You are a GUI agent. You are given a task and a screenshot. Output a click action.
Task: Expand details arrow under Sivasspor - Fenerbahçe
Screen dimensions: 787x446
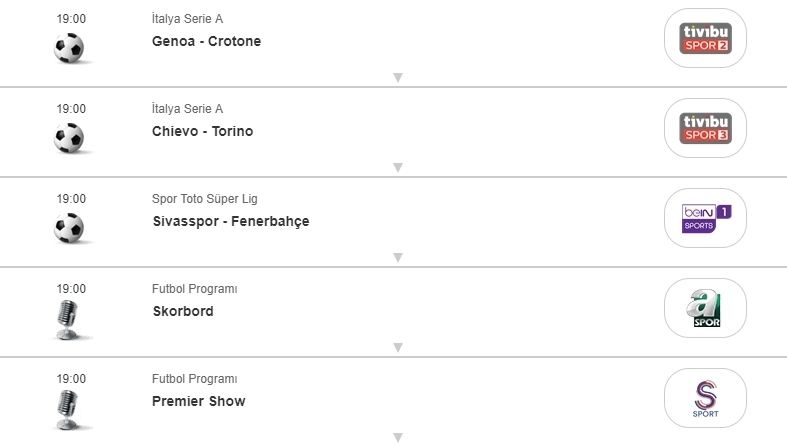click(397, 258)
